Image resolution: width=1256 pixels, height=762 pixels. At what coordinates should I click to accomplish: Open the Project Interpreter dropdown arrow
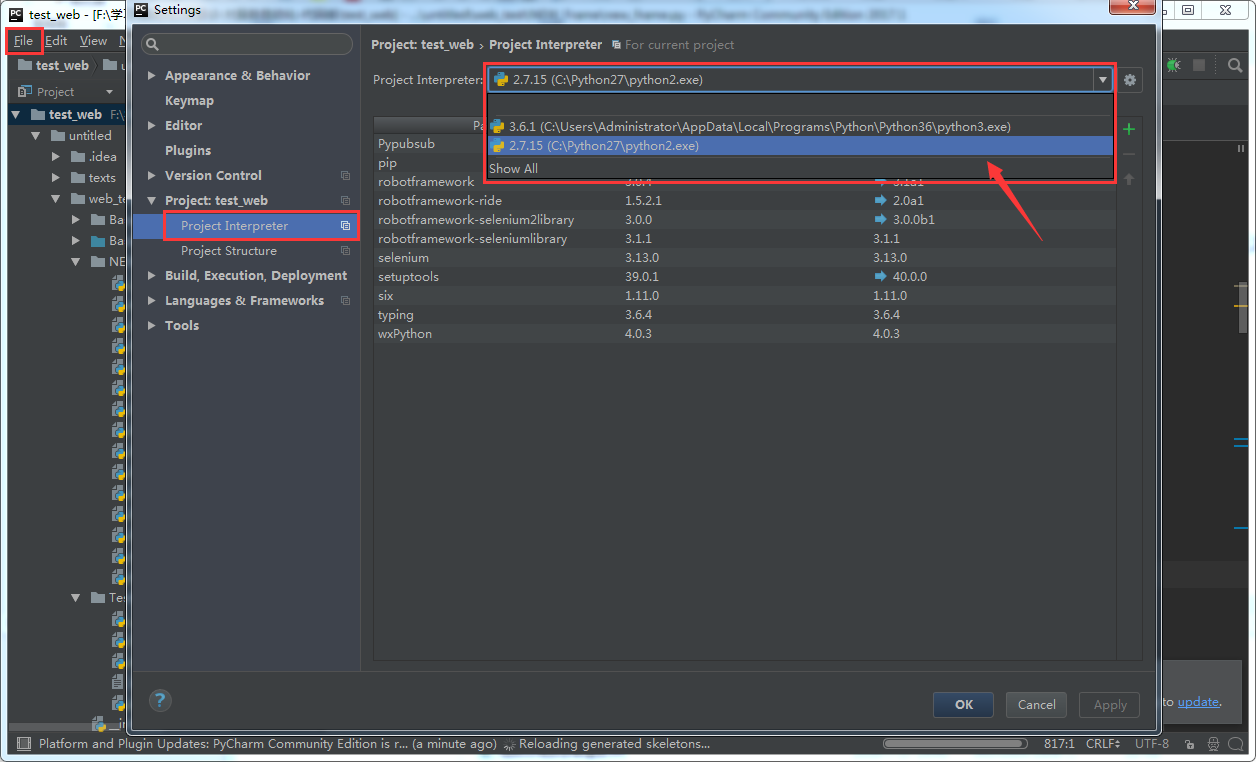tap(1102, 80)
